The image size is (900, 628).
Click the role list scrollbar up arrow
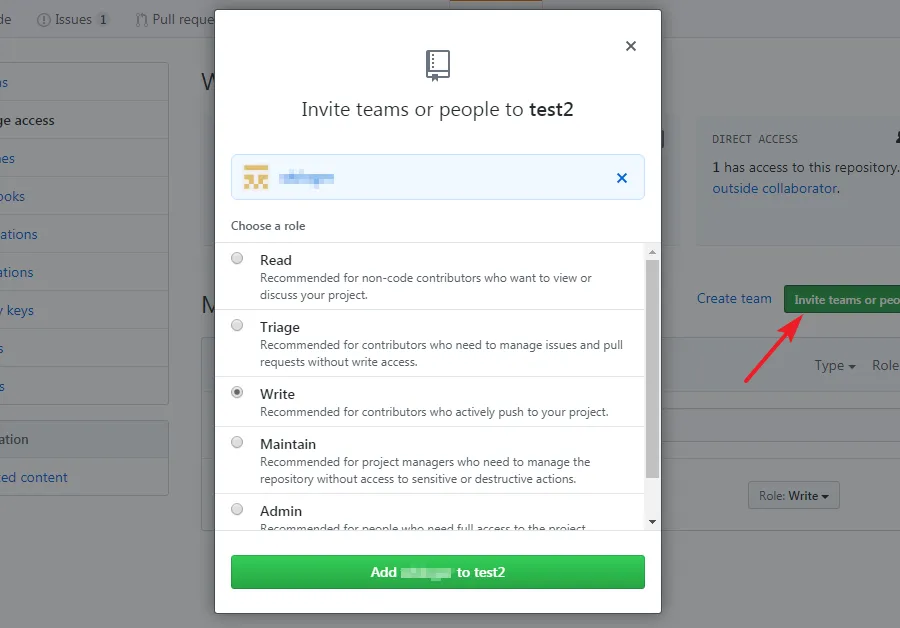[653, 252]
